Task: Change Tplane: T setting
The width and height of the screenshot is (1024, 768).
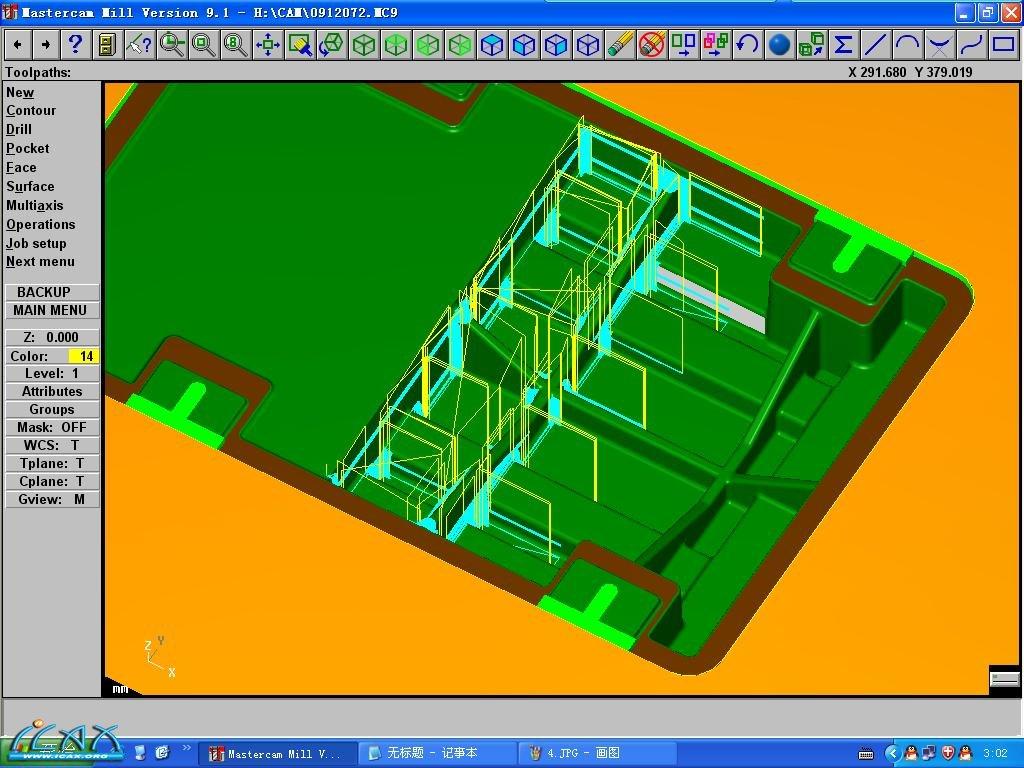Action: coord(52,464)
